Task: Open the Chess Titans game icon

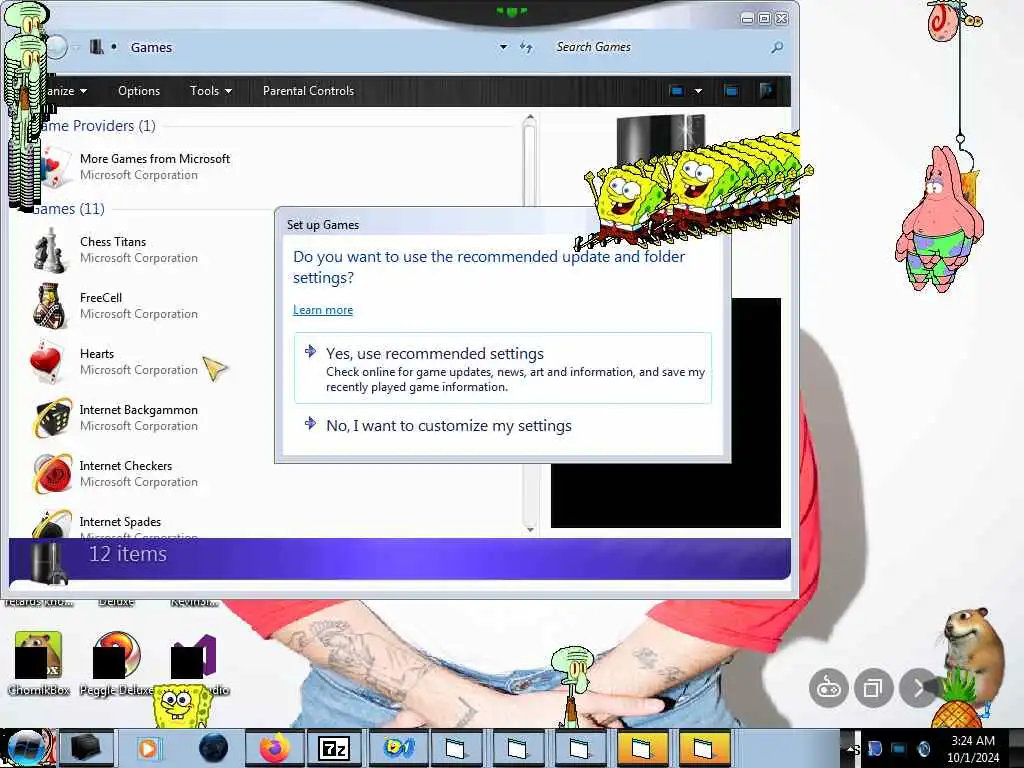Action: click(49, 250)
